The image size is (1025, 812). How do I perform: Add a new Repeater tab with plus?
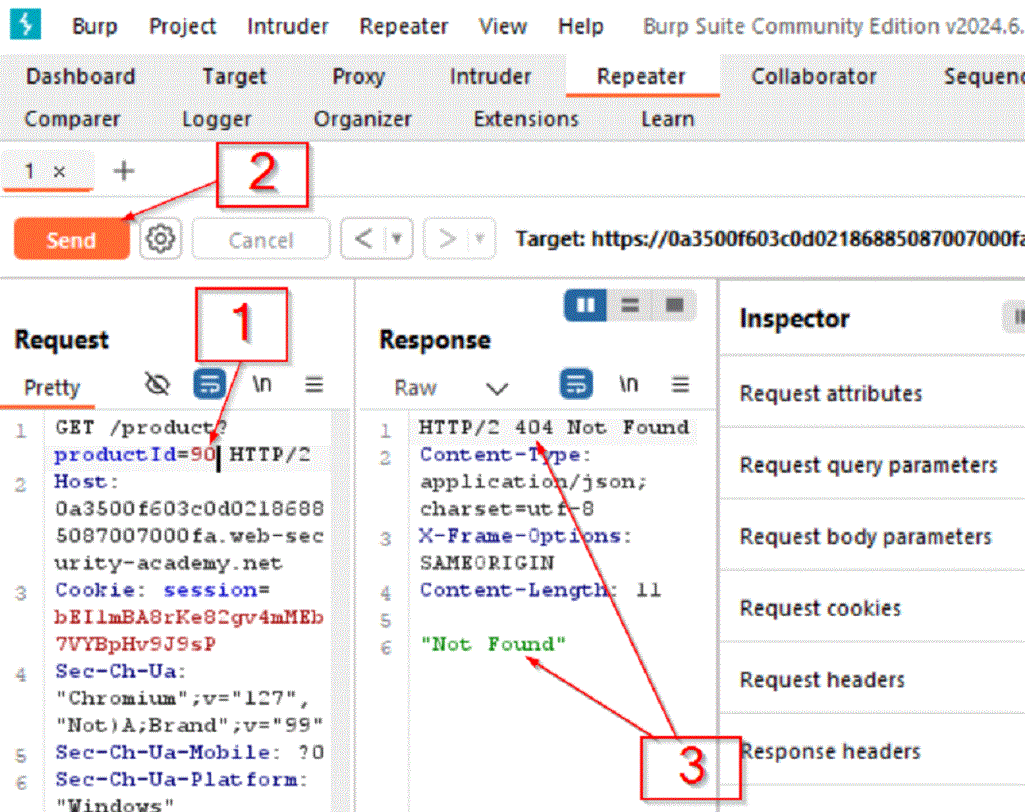pyautogui.click(x=123, y=171)
